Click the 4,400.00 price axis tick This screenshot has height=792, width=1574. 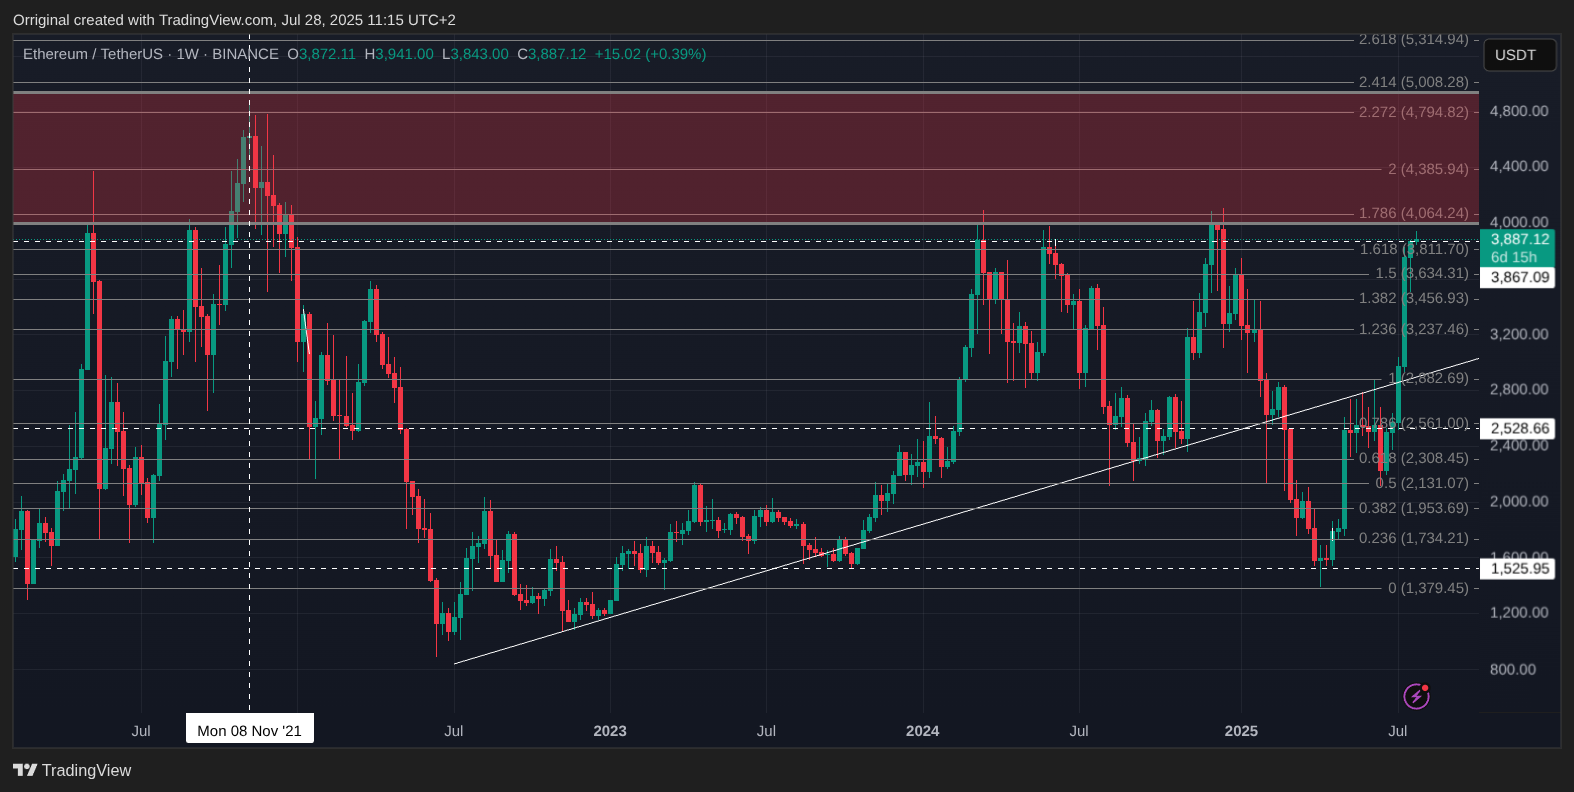(x=1518, y=166)
